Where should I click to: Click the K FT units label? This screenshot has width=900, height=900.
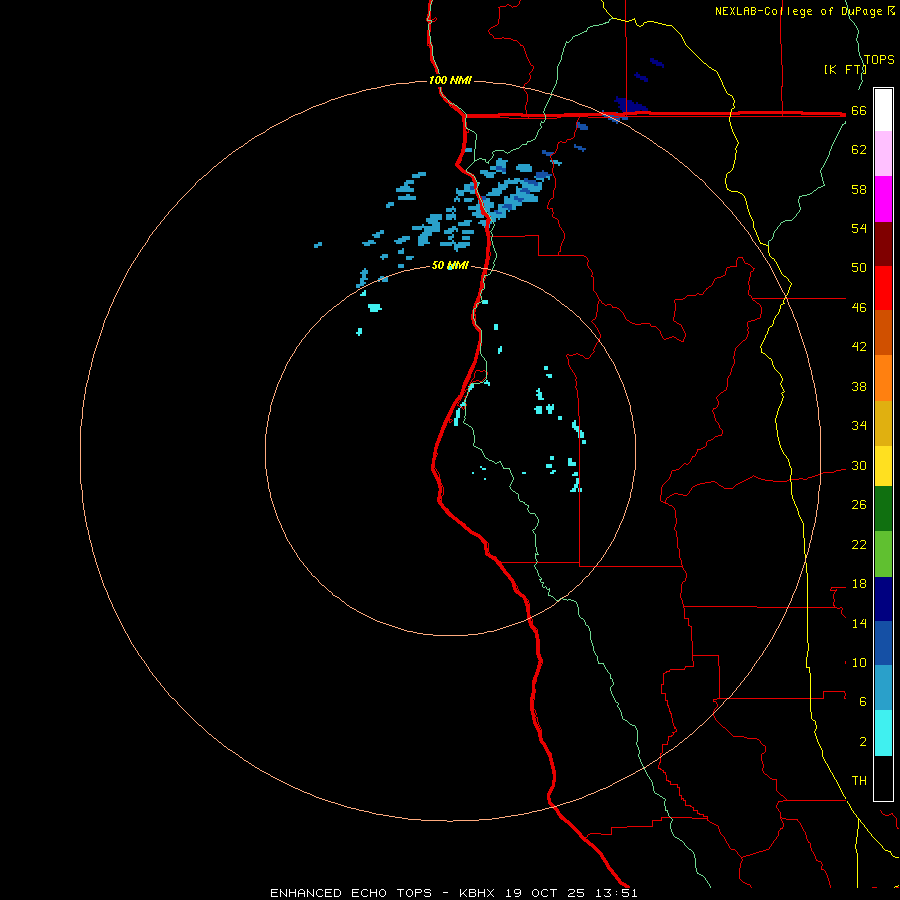click(x=844, y=69)
